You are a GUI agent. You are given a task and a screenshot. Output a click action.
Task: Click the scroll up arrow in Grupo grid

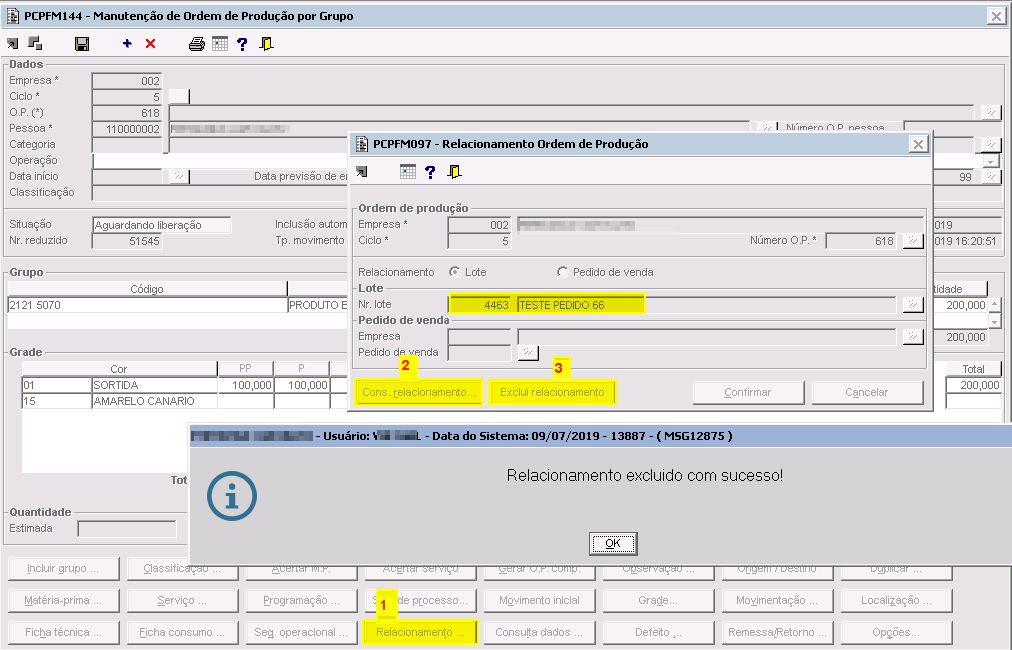(995, 304)
